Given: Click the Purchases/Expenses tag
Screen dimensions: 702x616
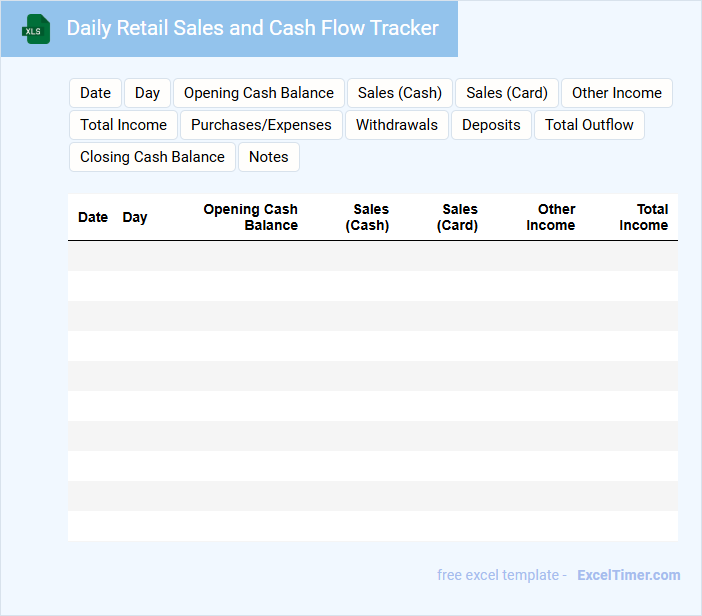Looking at the screenshot, I should click(261, 125).
